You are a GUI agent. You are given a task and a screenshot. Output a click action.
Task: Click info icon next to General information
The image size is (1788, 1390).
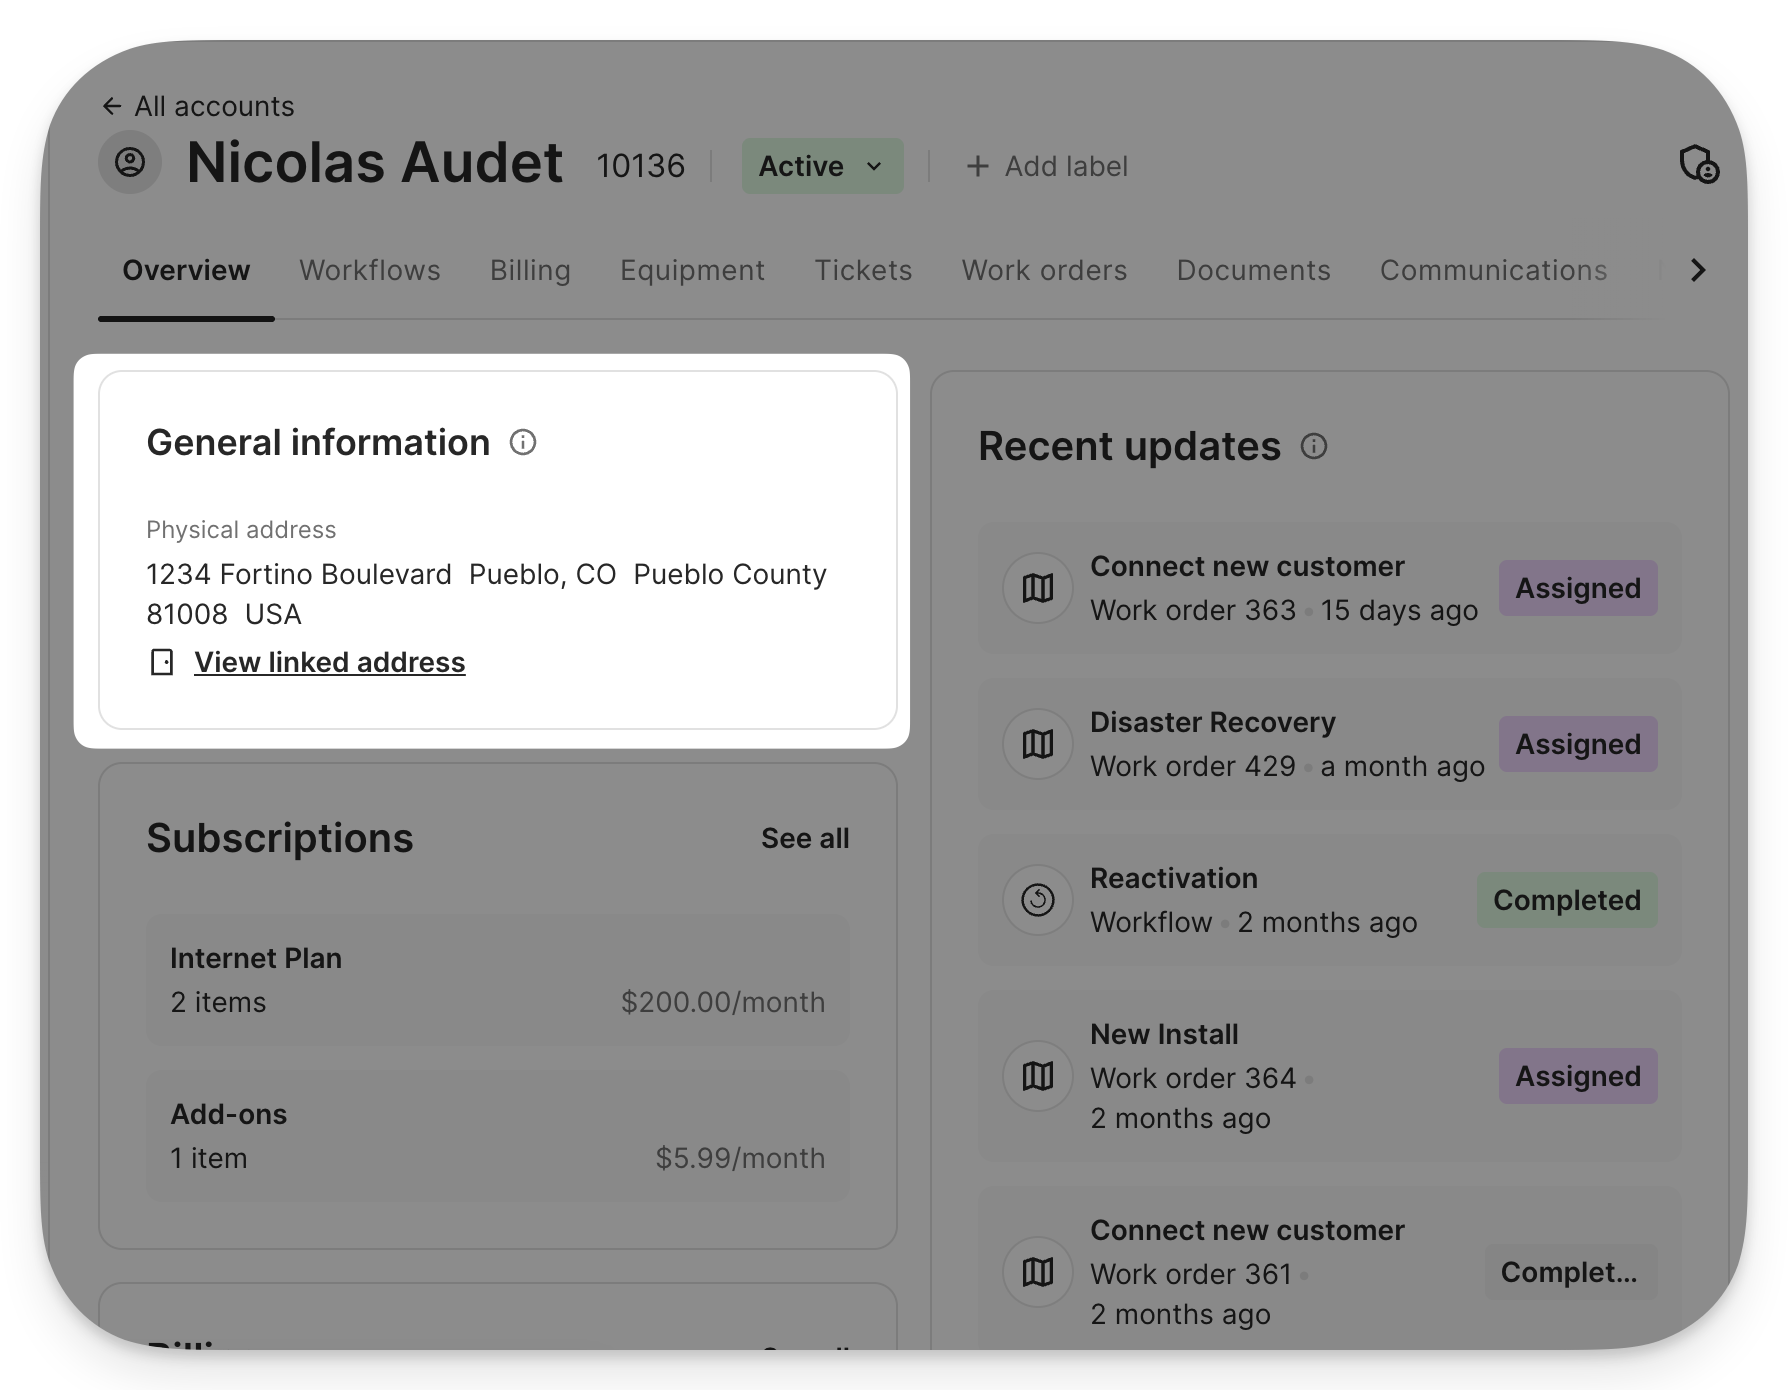tap(523, 442)
